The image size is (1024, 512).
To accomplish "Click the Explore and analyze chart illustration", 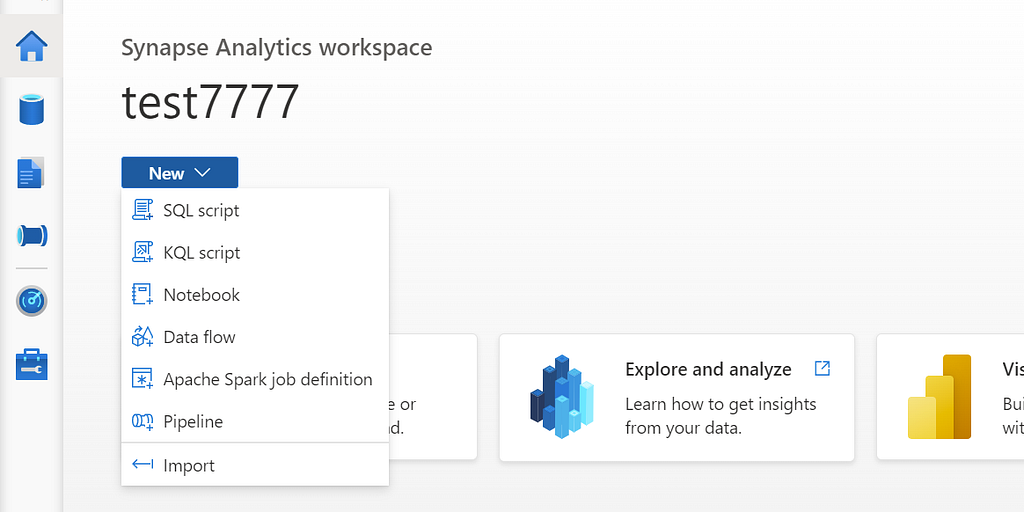I will [562, 396].
